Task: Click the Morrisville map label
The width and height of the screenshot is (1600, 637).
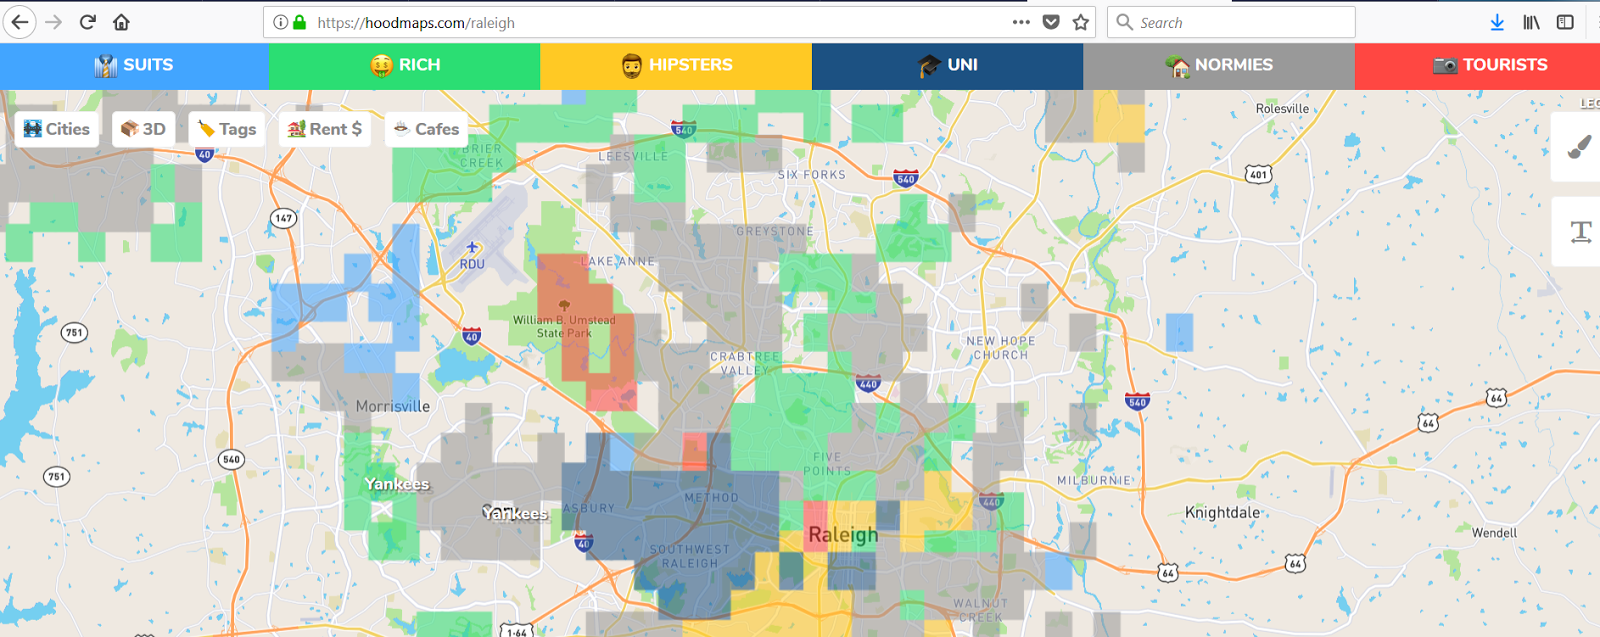Action: click(x=393, y=406)
